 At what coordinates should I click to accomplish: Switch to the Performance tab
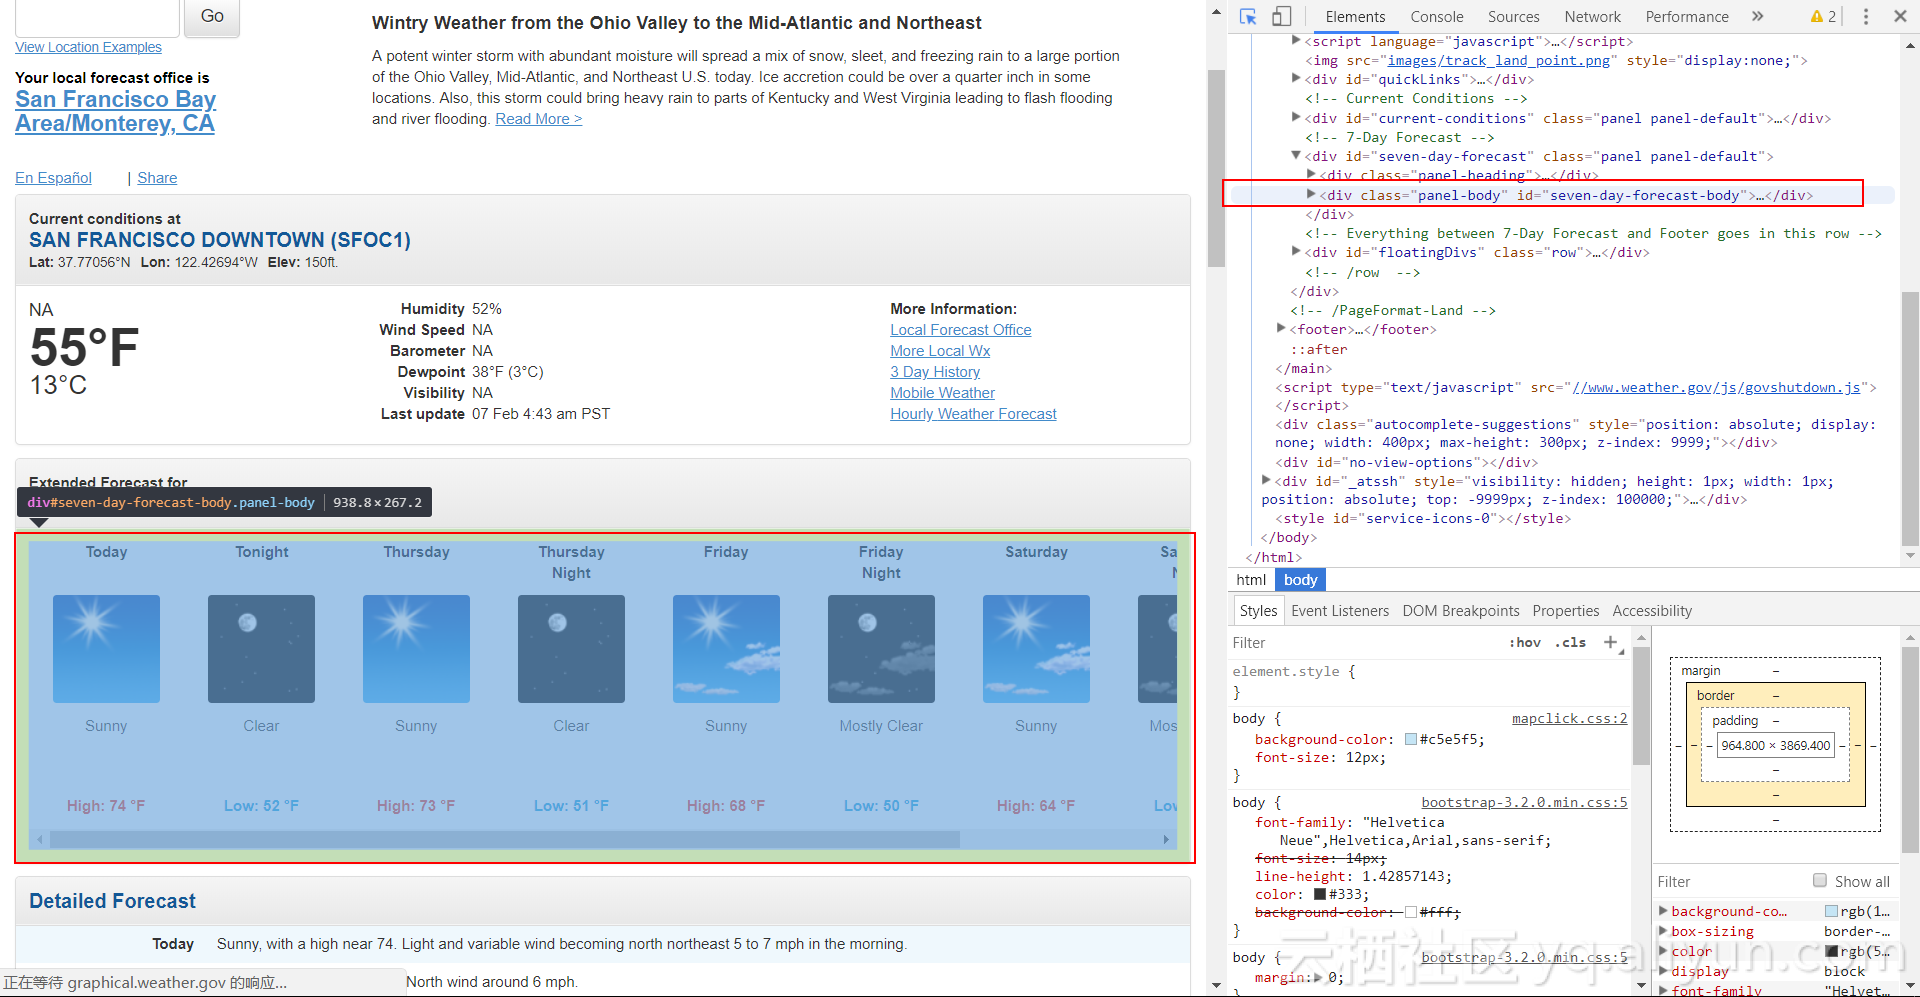1687,16
